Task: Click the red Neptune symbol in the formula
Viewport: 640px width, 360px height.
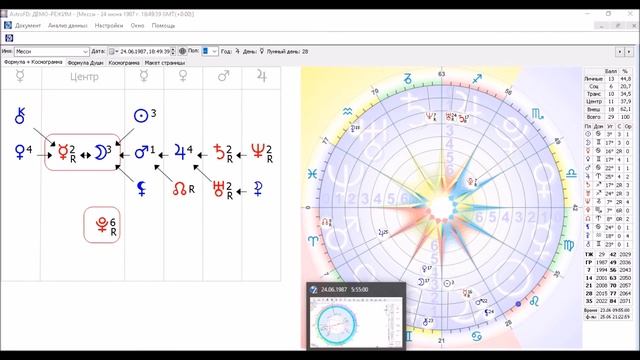Action: [x=258, y=151]
